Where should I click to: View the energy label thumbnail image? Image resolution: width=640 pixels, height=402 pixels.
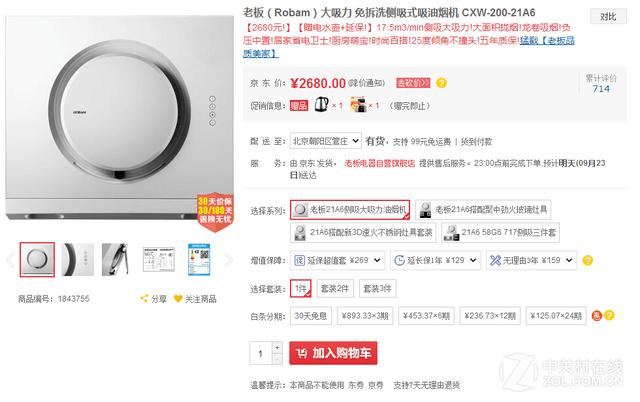click(199, 260)
